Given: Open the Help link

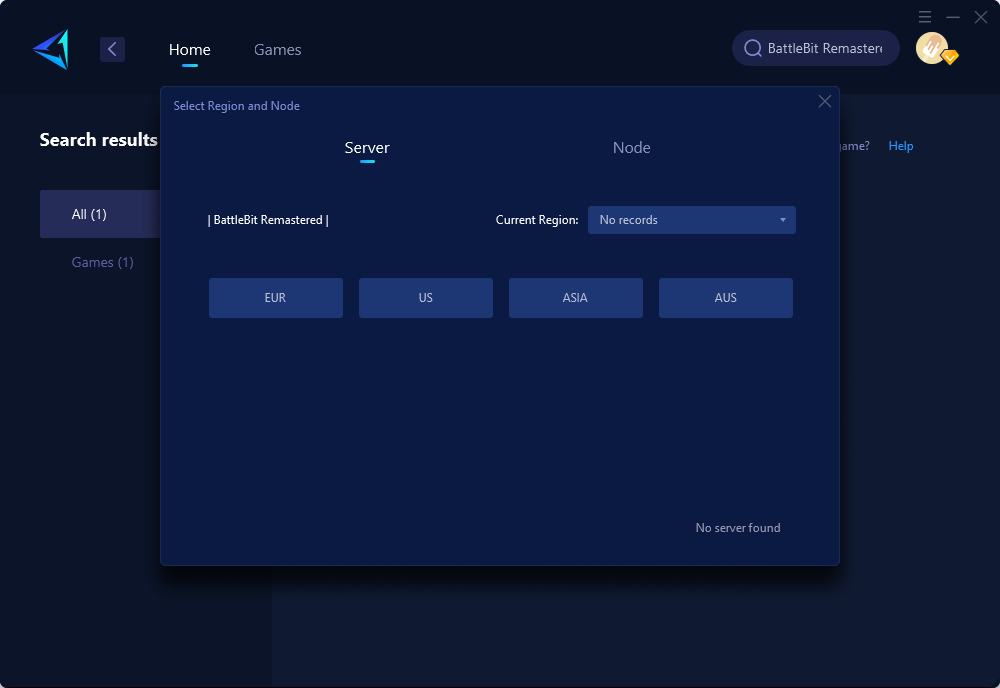Looking at the screenshot, I should click(901, 146).
